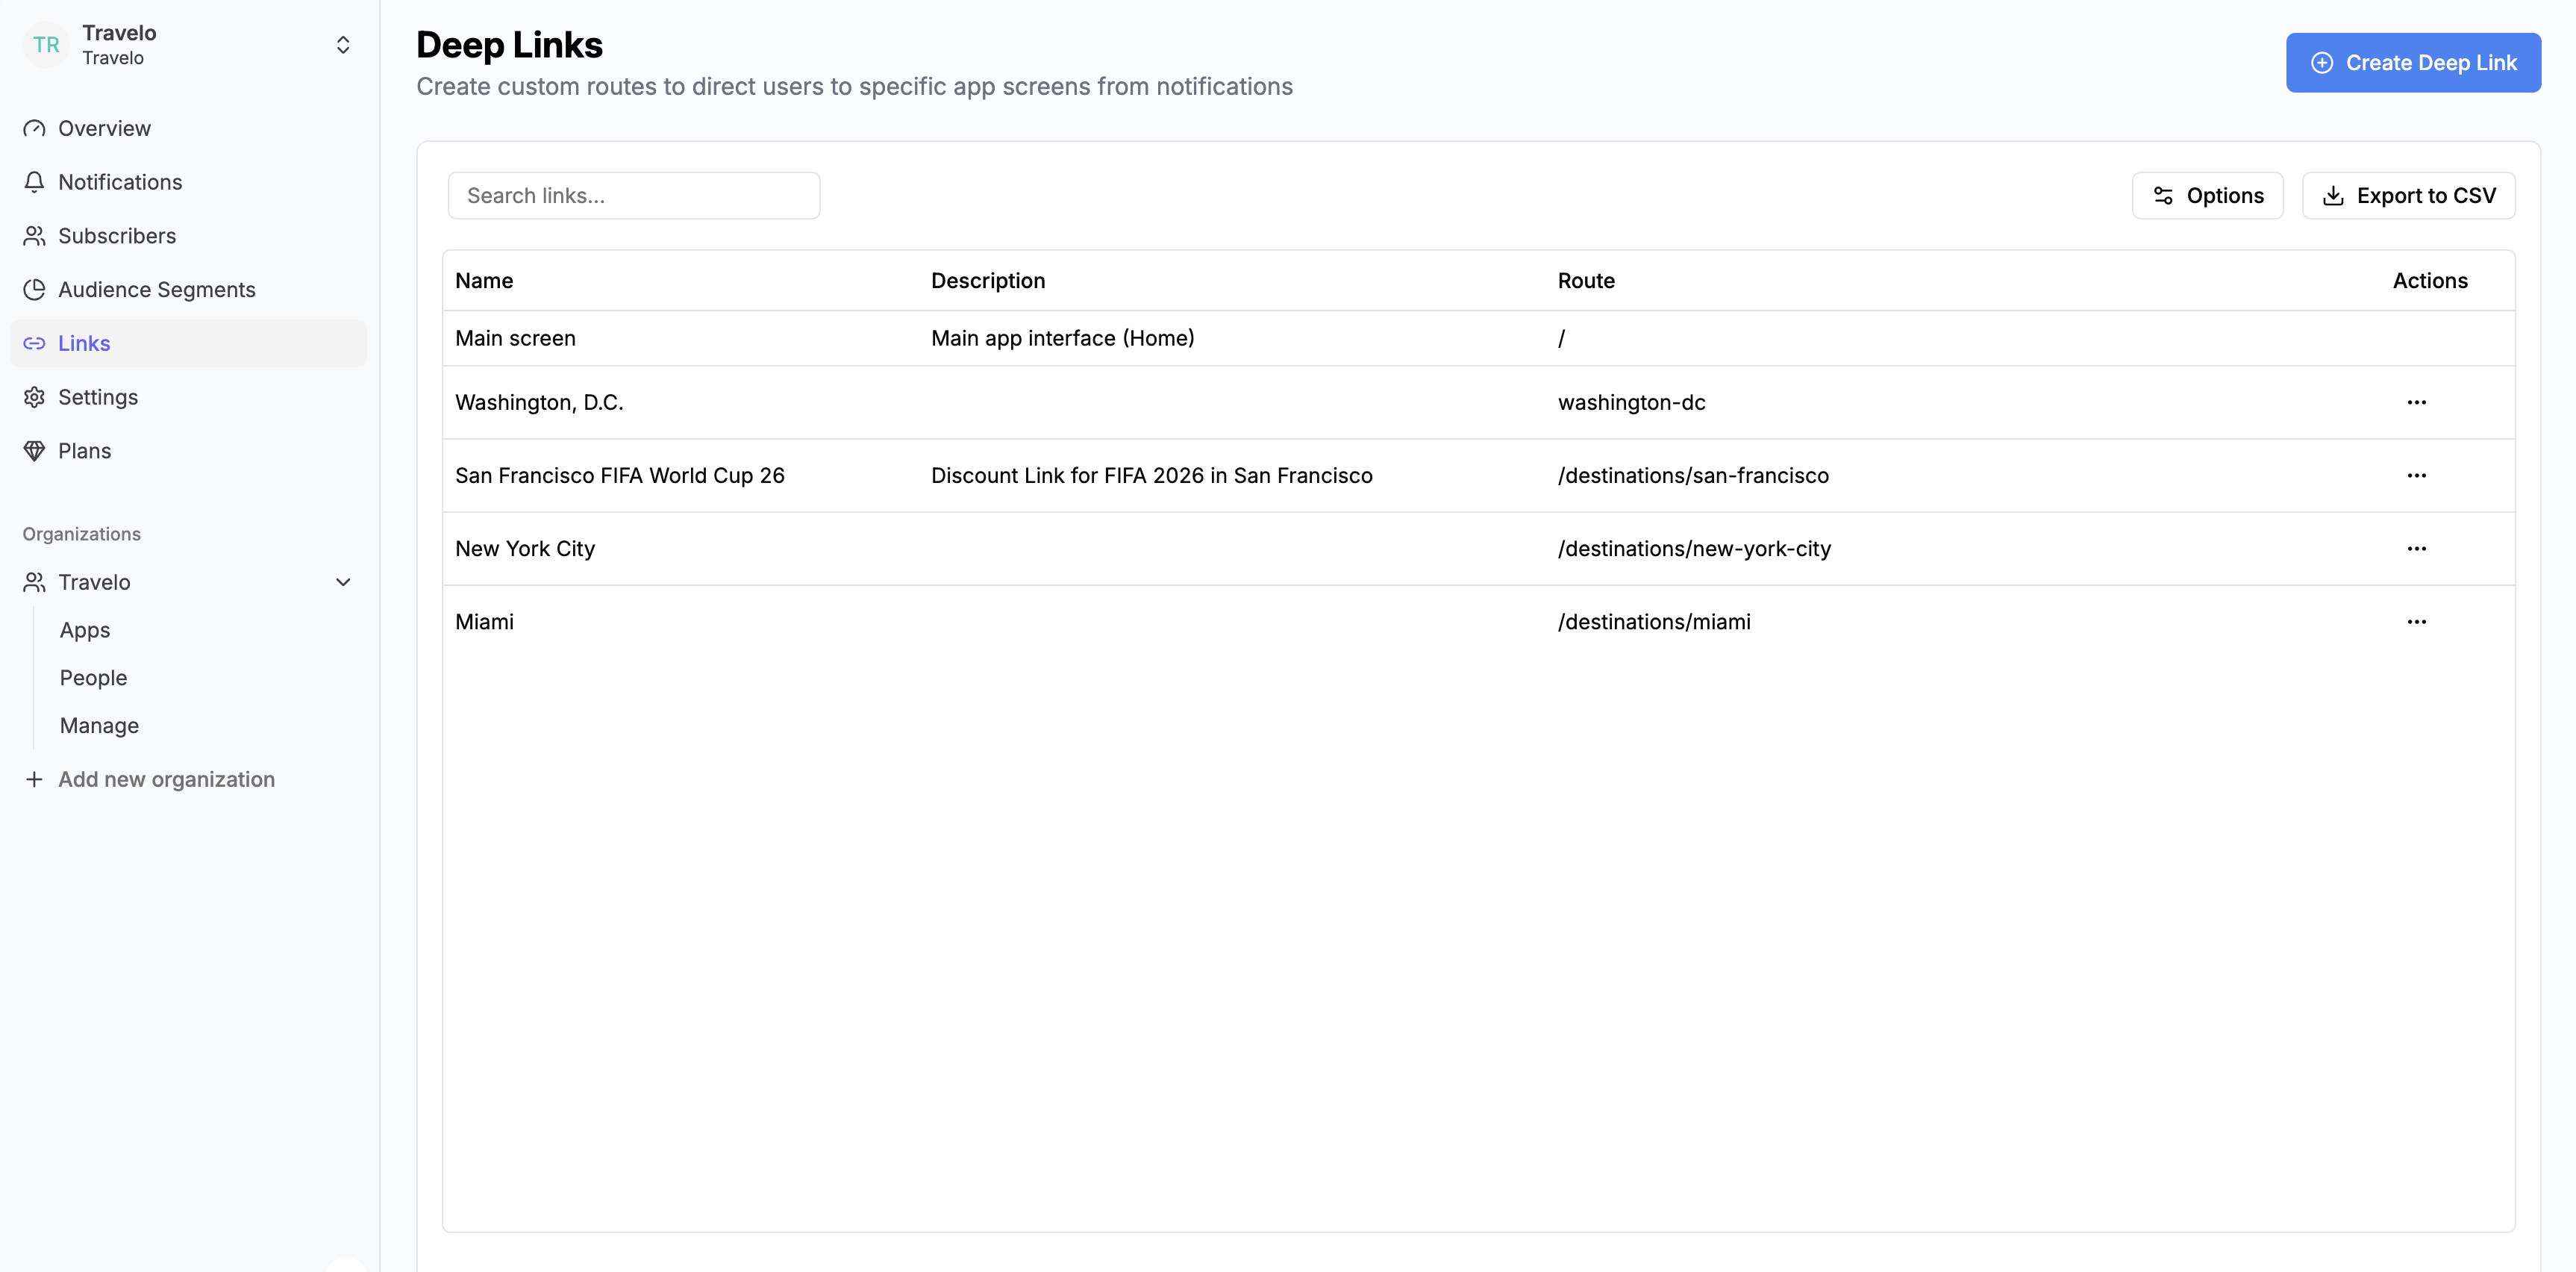Expand the Travelo app switcher chevrons
2576x1272 pixels.
343,45
